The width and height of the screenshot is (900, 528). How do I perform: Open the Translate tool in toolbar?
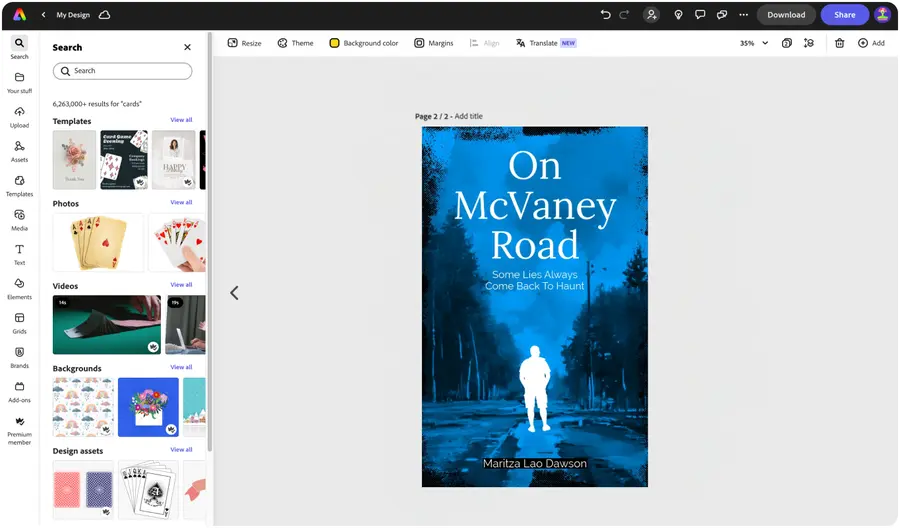coord(537,43)
